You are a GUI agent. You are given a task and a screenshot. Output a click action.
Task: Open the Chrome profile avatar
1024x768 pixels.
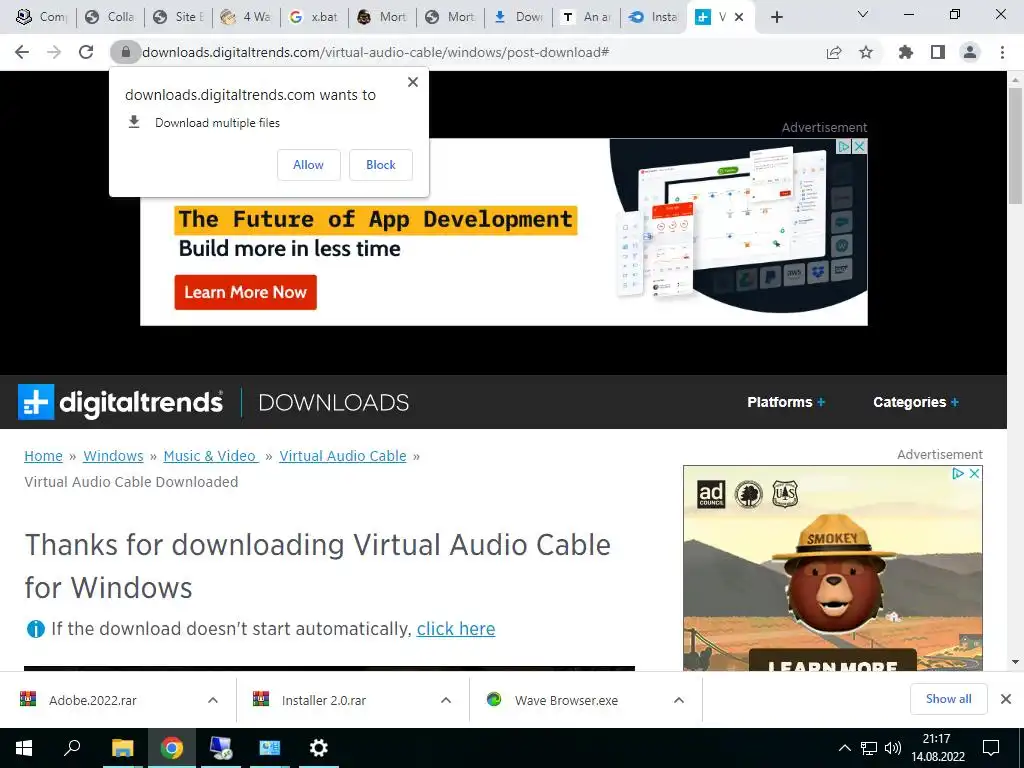click(970, 52)
